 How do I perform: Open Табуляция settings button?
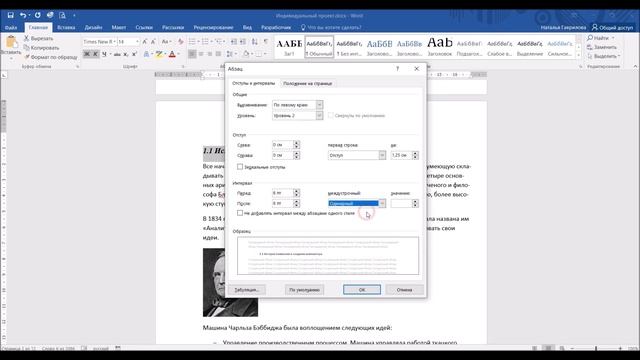click(247, 289)
